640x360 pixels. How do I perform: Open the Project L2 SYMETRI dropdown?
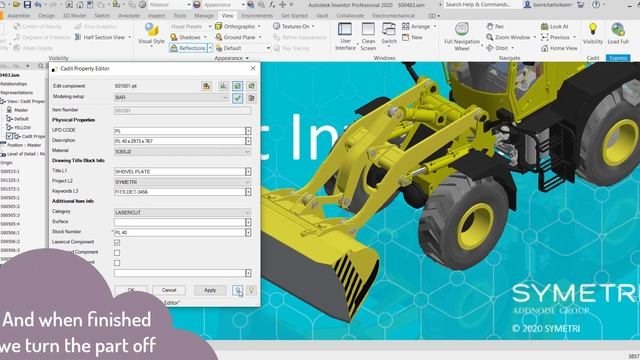click(182, 182)
